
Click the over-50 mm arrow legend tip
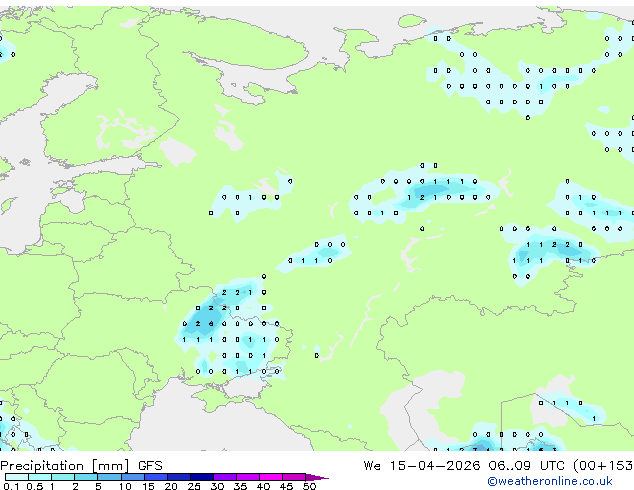point(317,477)
